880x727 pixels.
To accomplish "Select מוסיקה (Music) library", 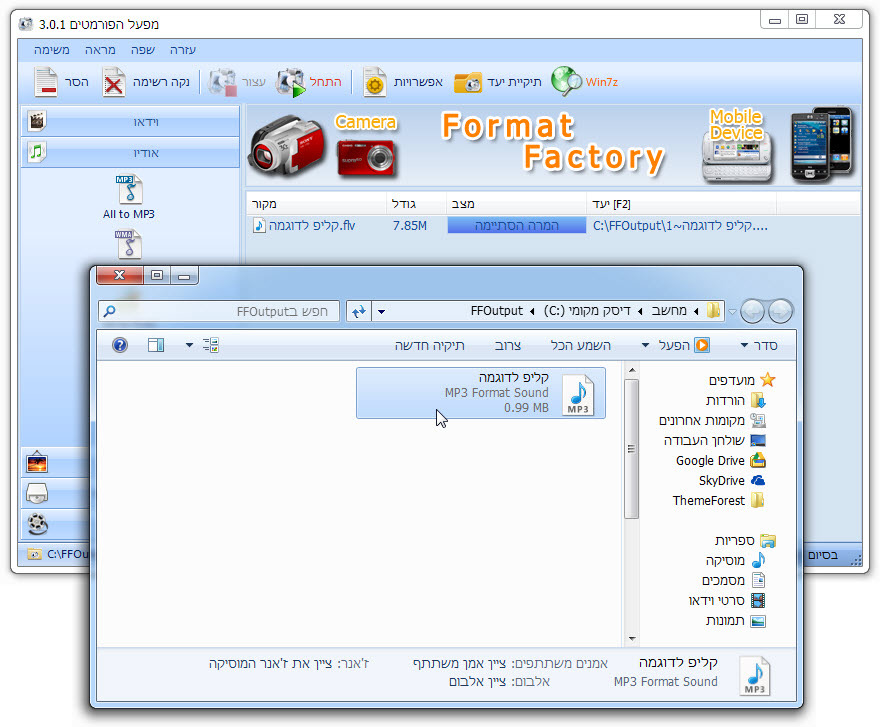I will [736, 560].
